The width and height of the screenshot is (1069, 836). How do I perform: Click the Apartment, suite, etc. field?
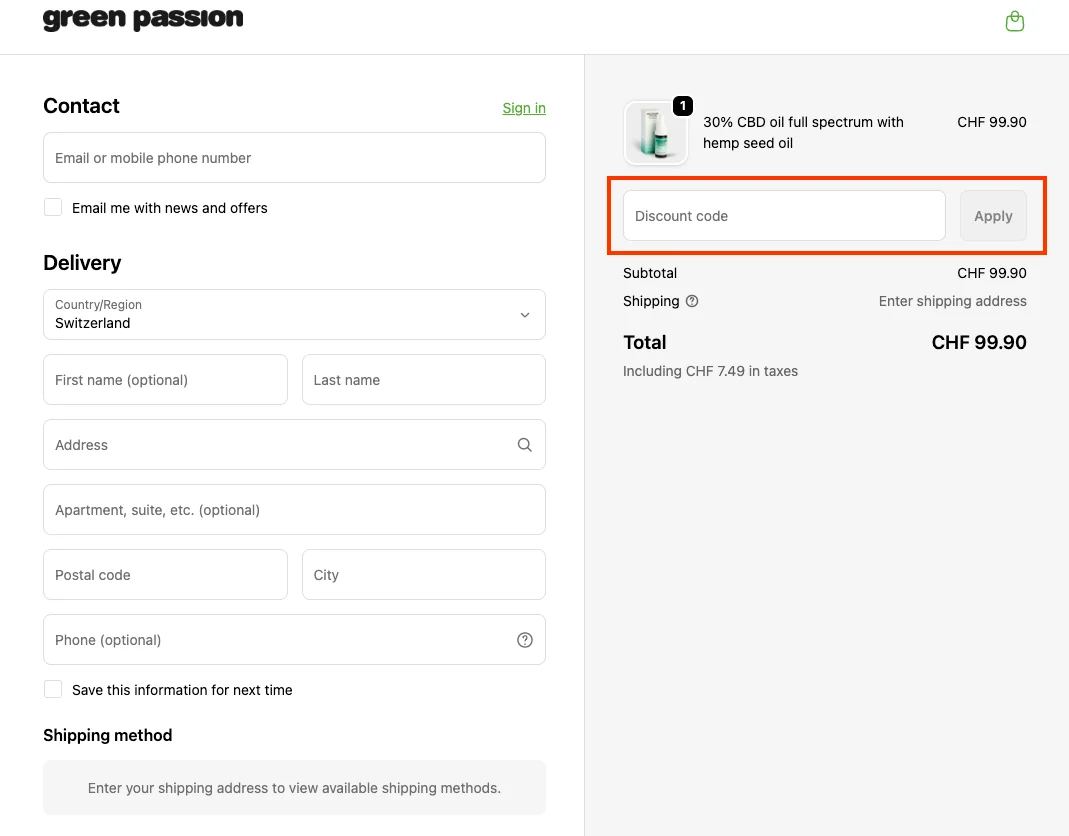click(x=294, y=509)
